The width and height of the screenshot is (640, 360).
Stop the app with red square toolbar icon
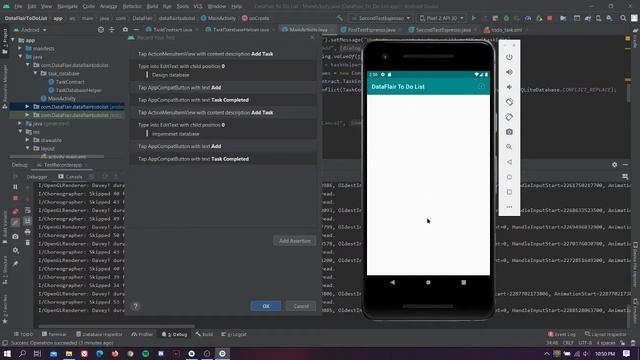[550, 18]
